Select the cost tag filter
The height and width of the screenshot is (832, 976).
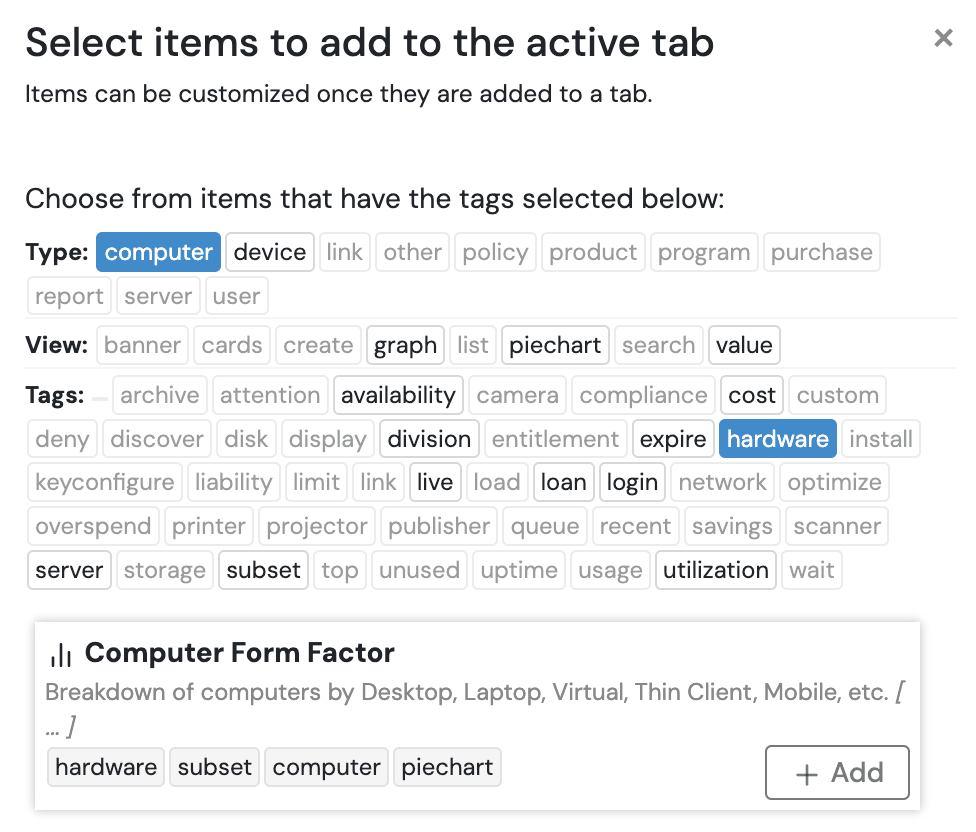751,395
